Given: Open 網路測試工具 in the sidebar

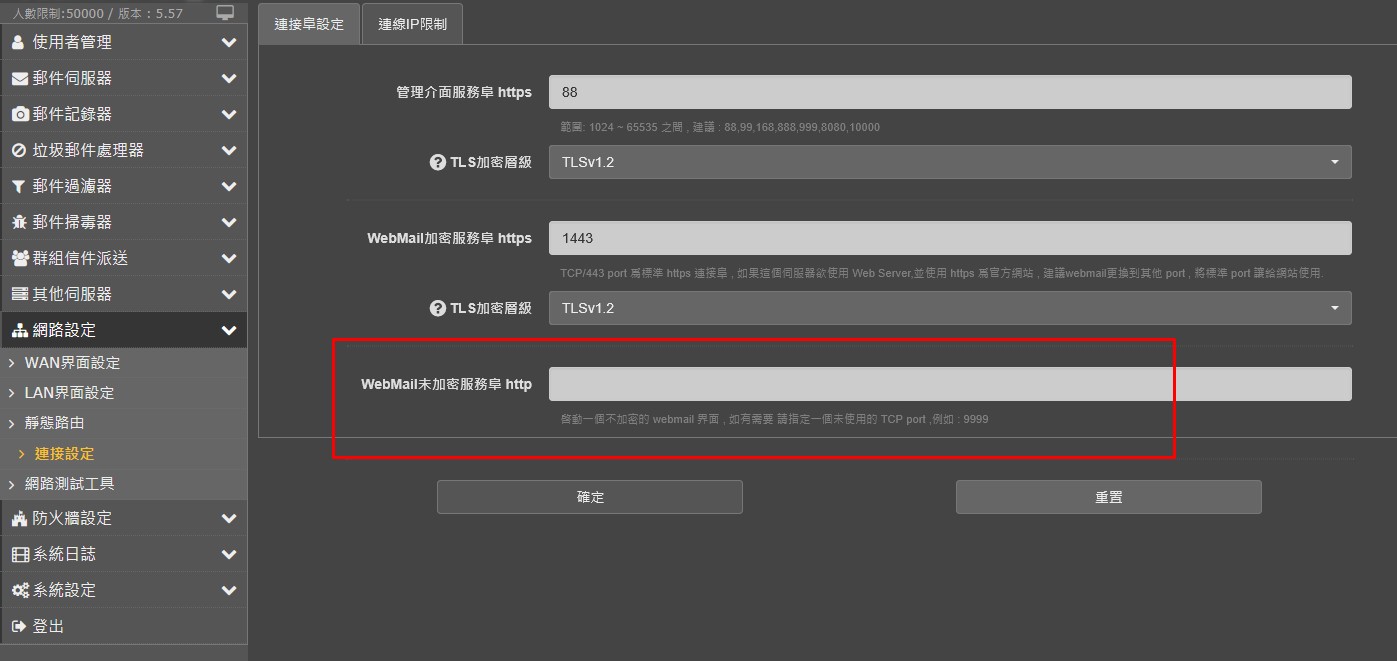Looking at the screenshot, I should click(70, 484).
